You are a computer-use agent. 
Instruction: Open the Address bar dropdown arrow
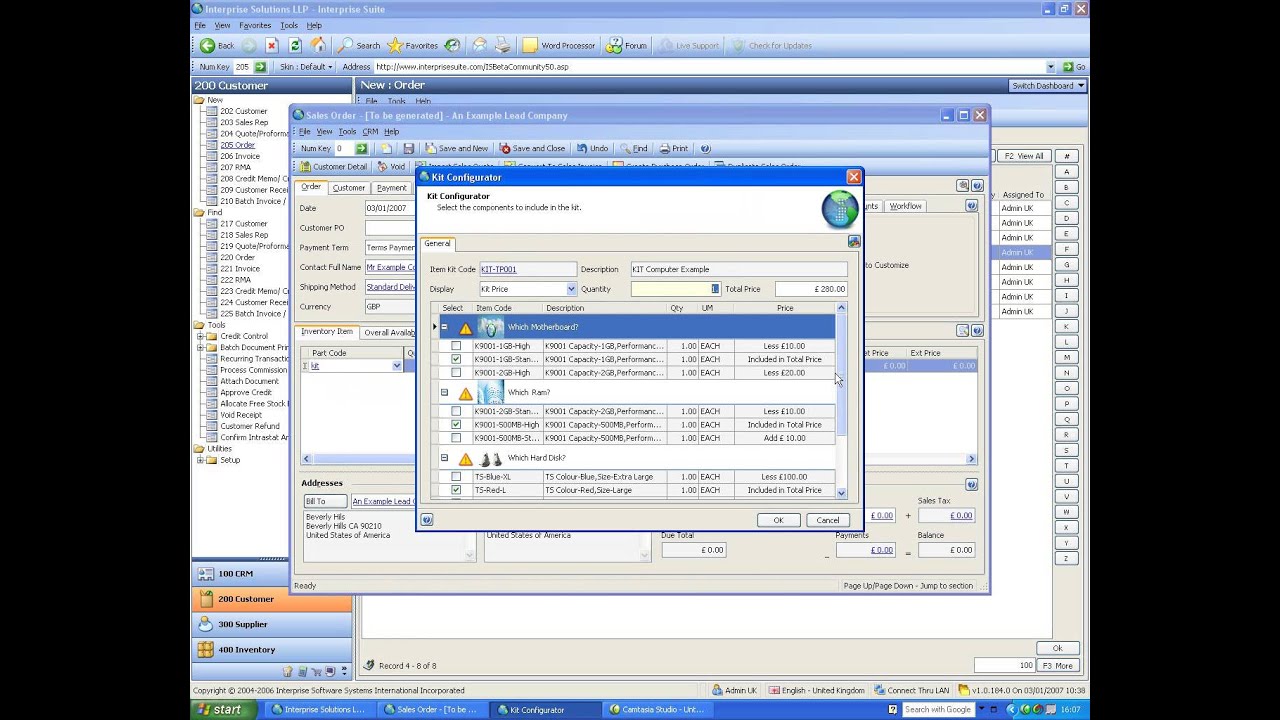1050,67
